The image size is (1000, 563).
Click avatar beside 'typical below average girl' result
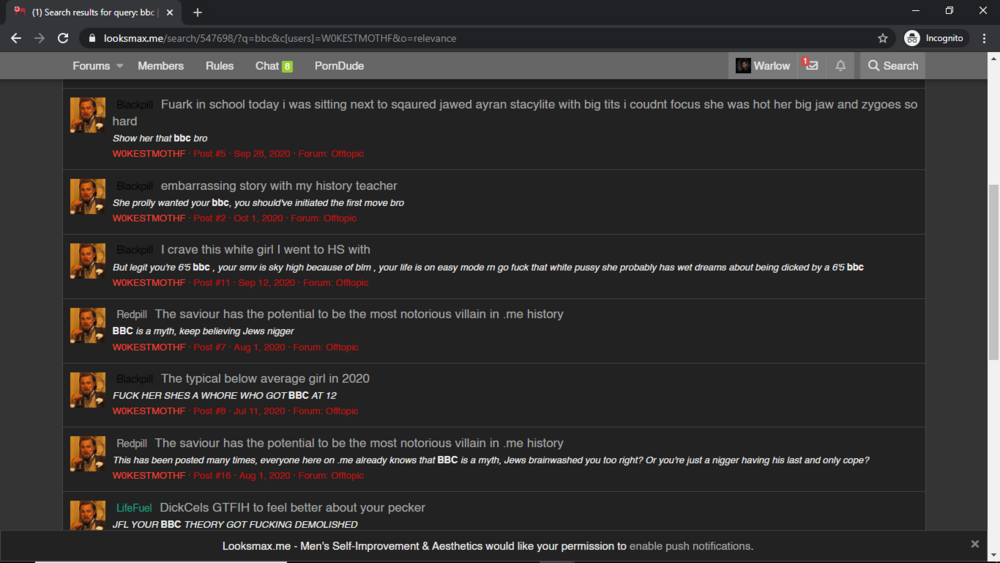point(87,389)
